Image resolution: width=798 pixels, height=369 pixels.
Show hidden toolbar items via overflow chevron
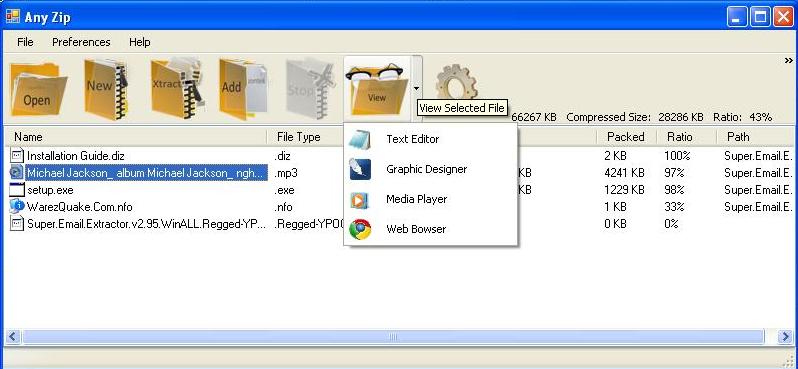[789, 61]
